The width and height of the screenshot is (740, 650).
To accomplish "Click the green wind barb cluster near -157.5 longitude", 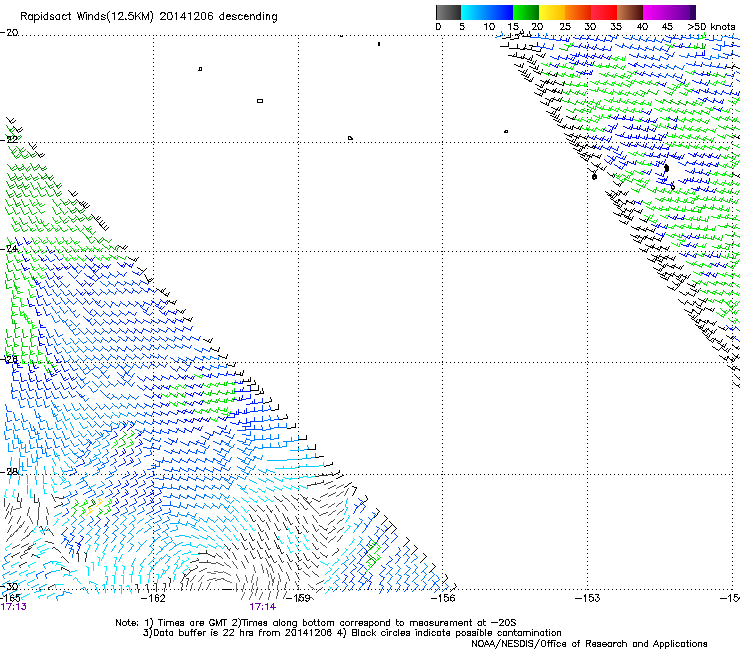I will point(372,554).
